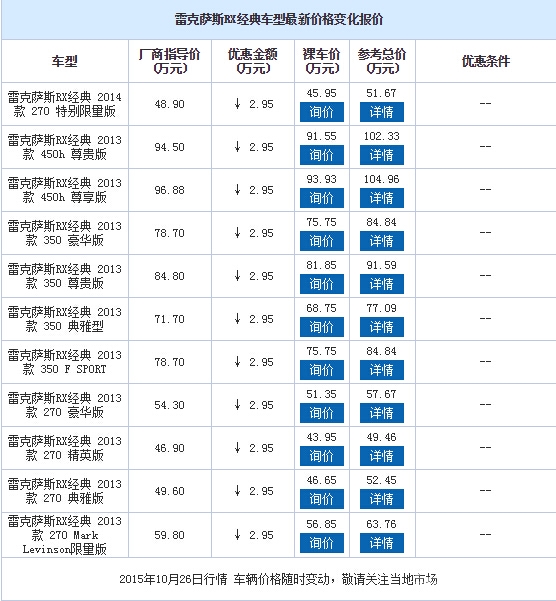Open 详情 for 270 Mark Levinson限量版
Screen dimensions: 556x601
point(382,543)
